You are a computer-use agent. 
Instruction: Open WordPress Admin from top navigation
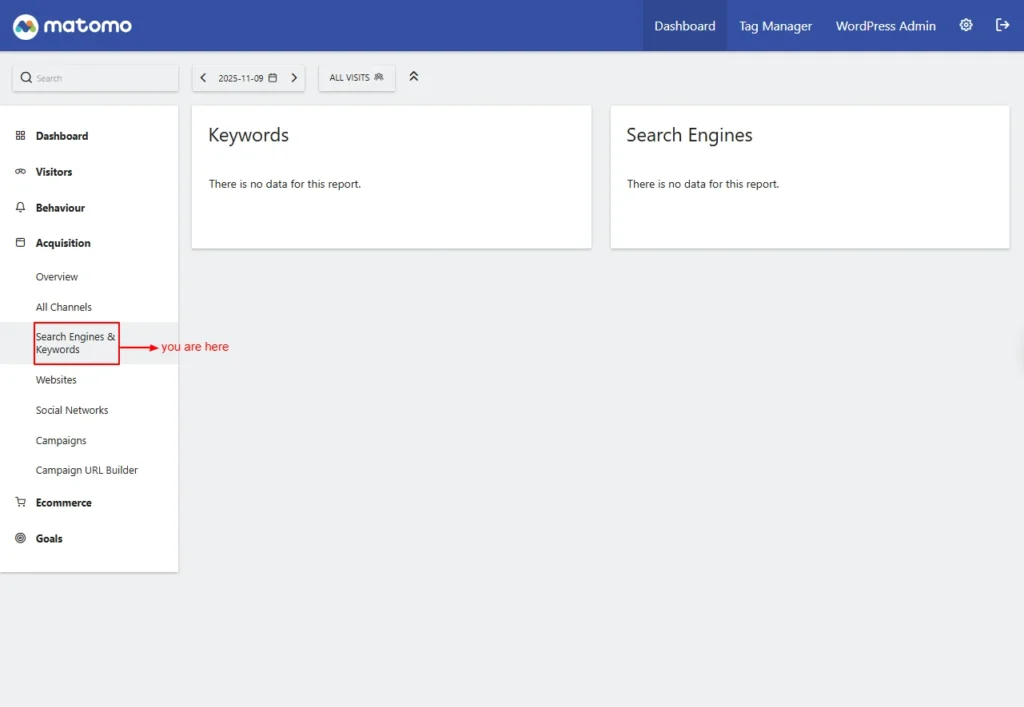coord(885,26)
